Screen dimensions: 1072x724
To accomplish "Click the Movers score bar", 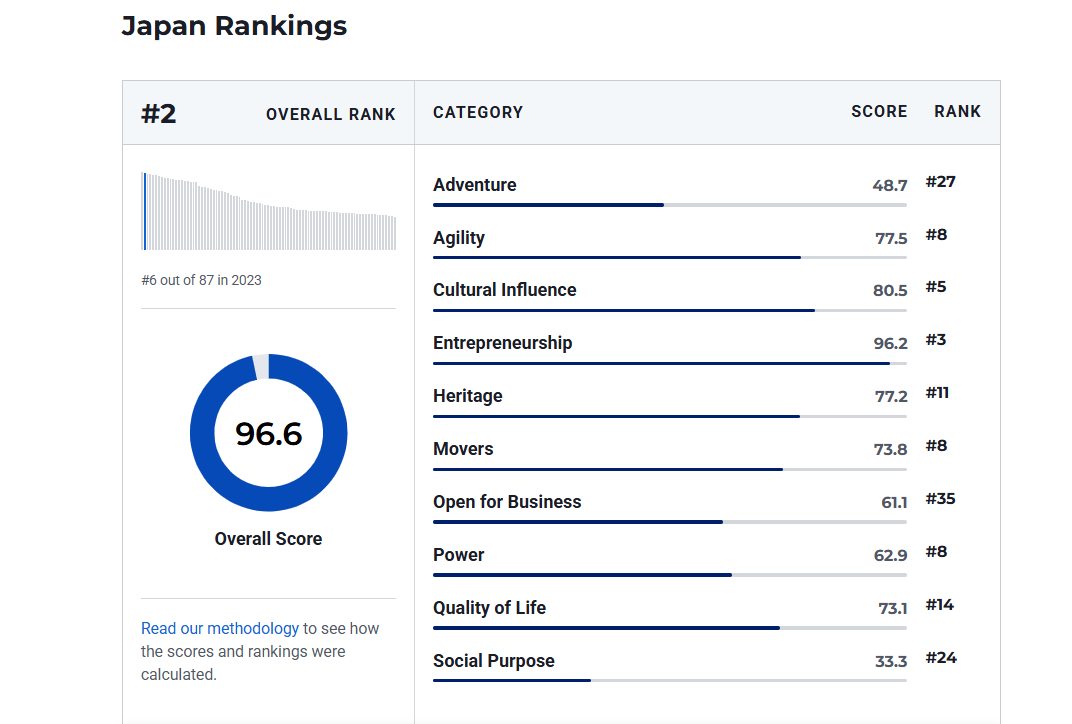I will pyautogui.click(x=669, y=469).
